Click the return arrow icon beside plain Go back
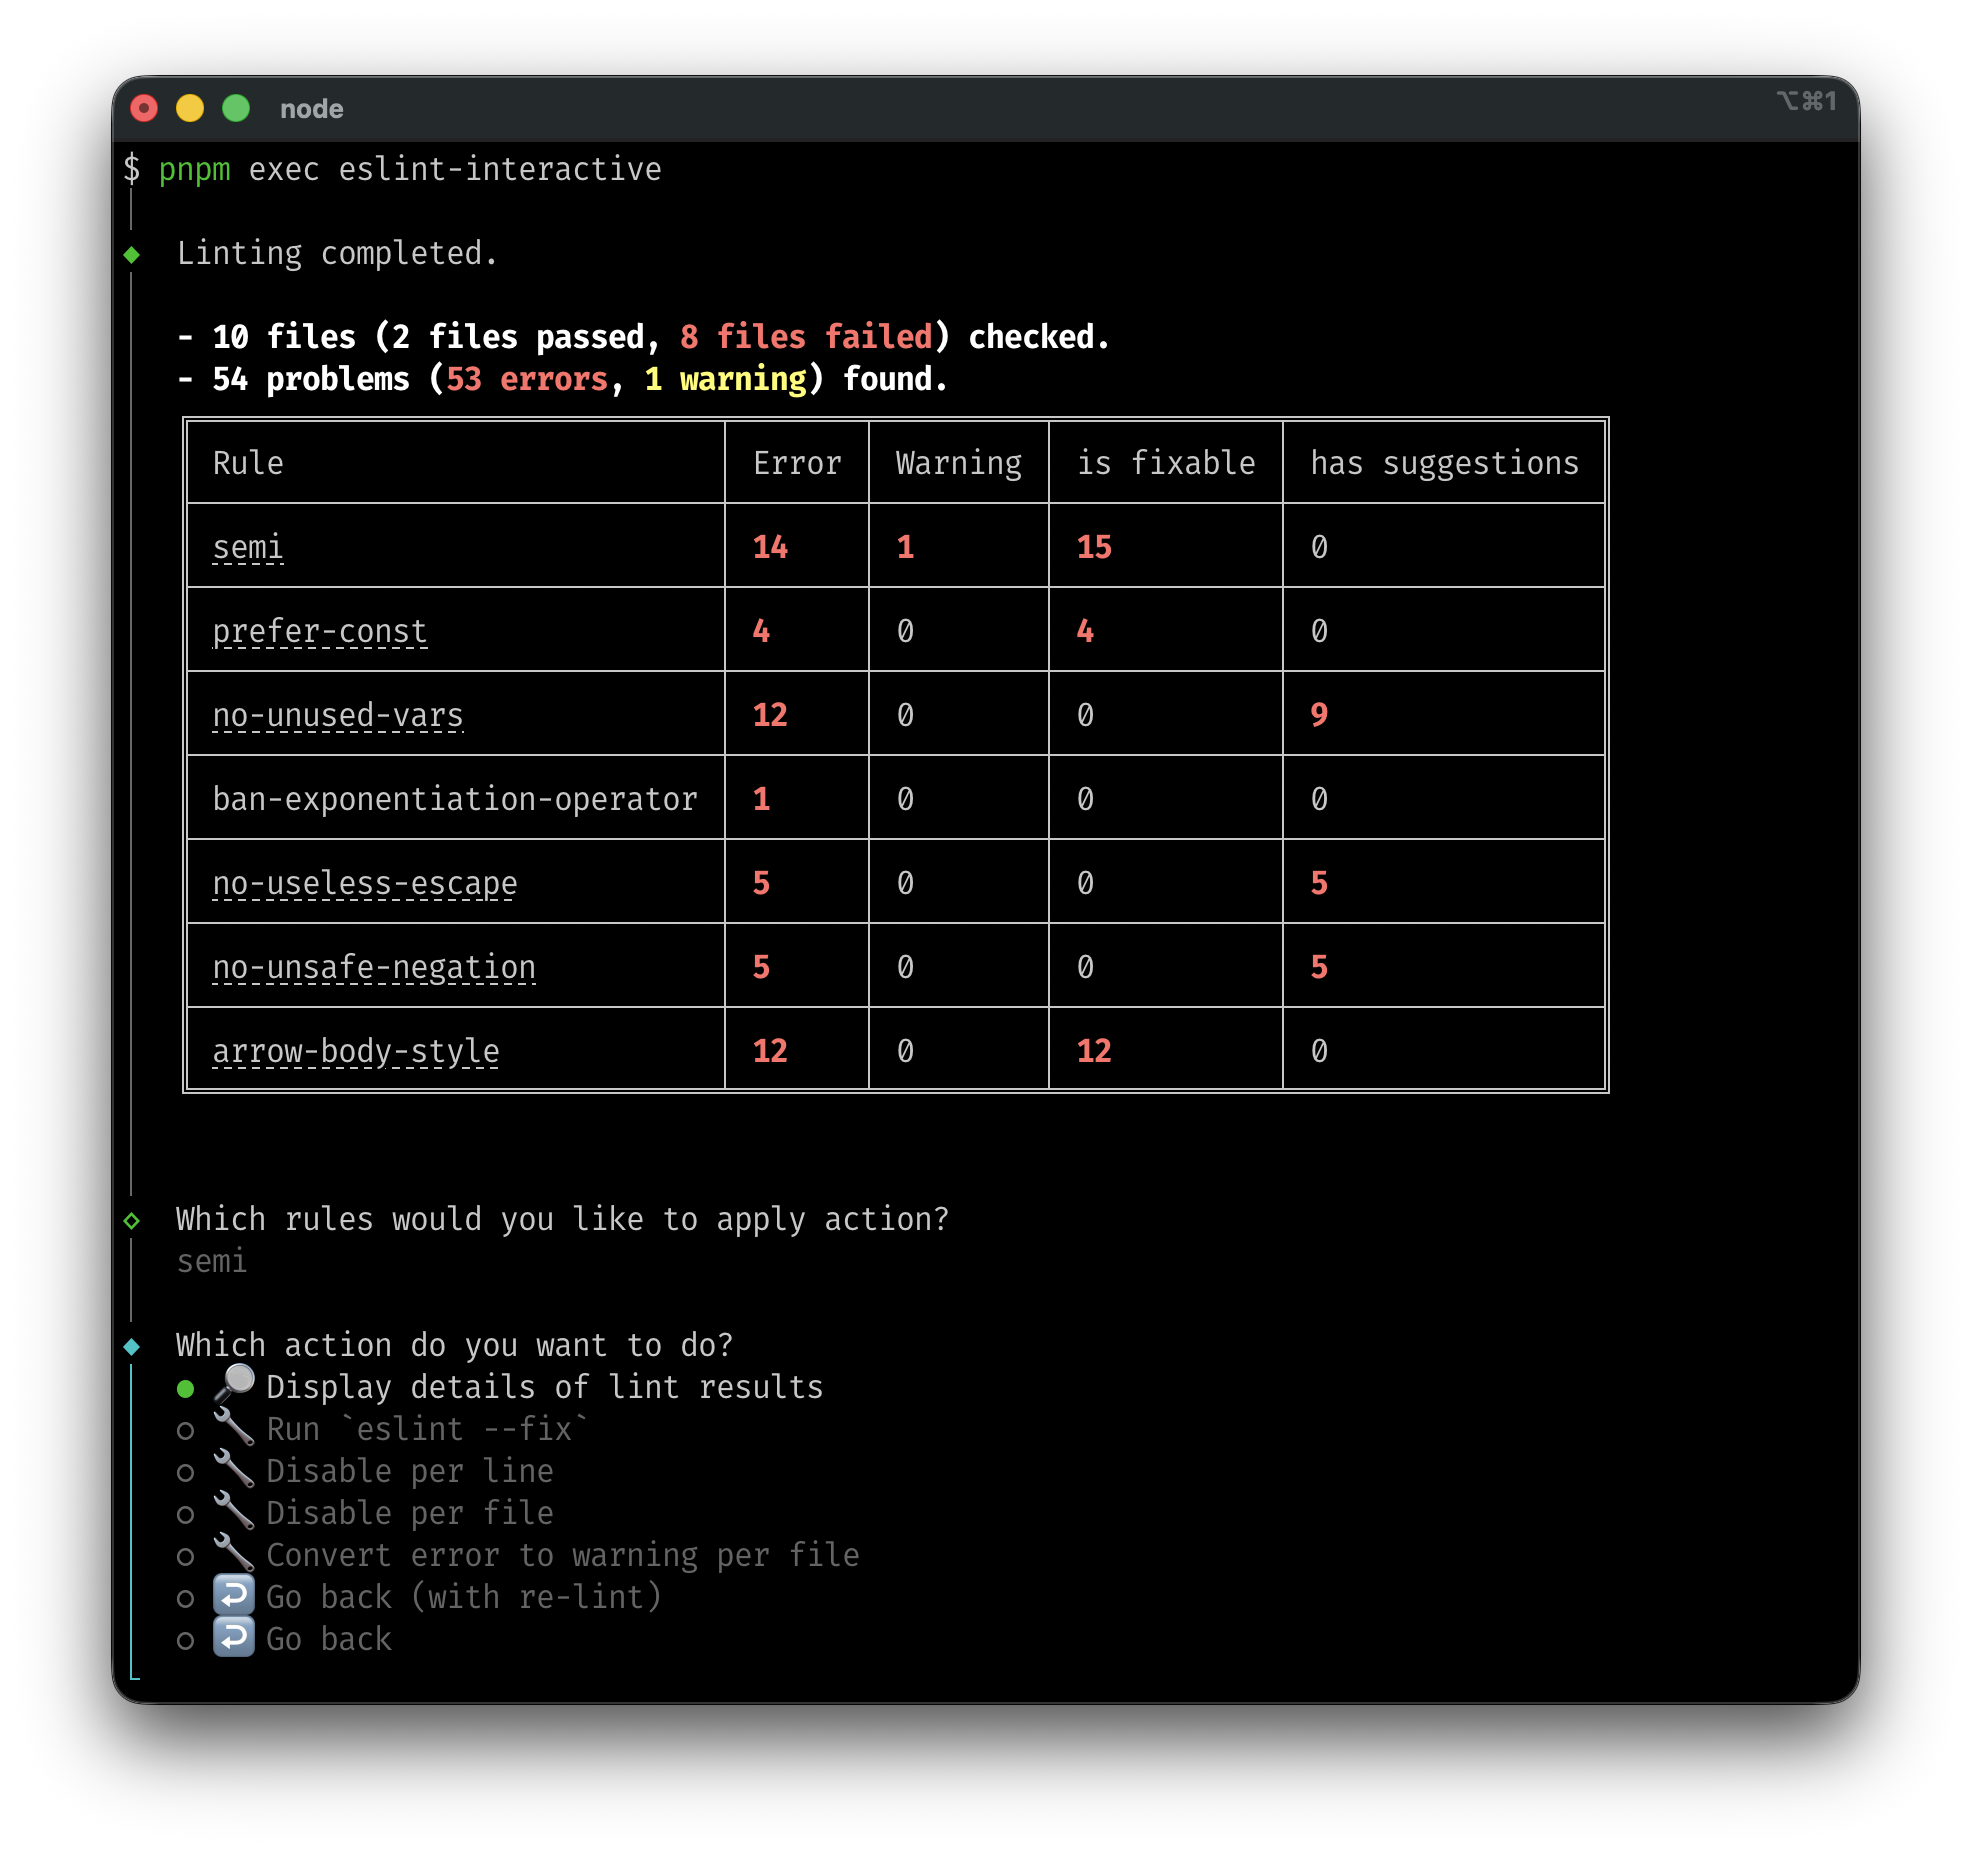The height and width of the screenshot is (1852, 1972). pos(234,1638)
